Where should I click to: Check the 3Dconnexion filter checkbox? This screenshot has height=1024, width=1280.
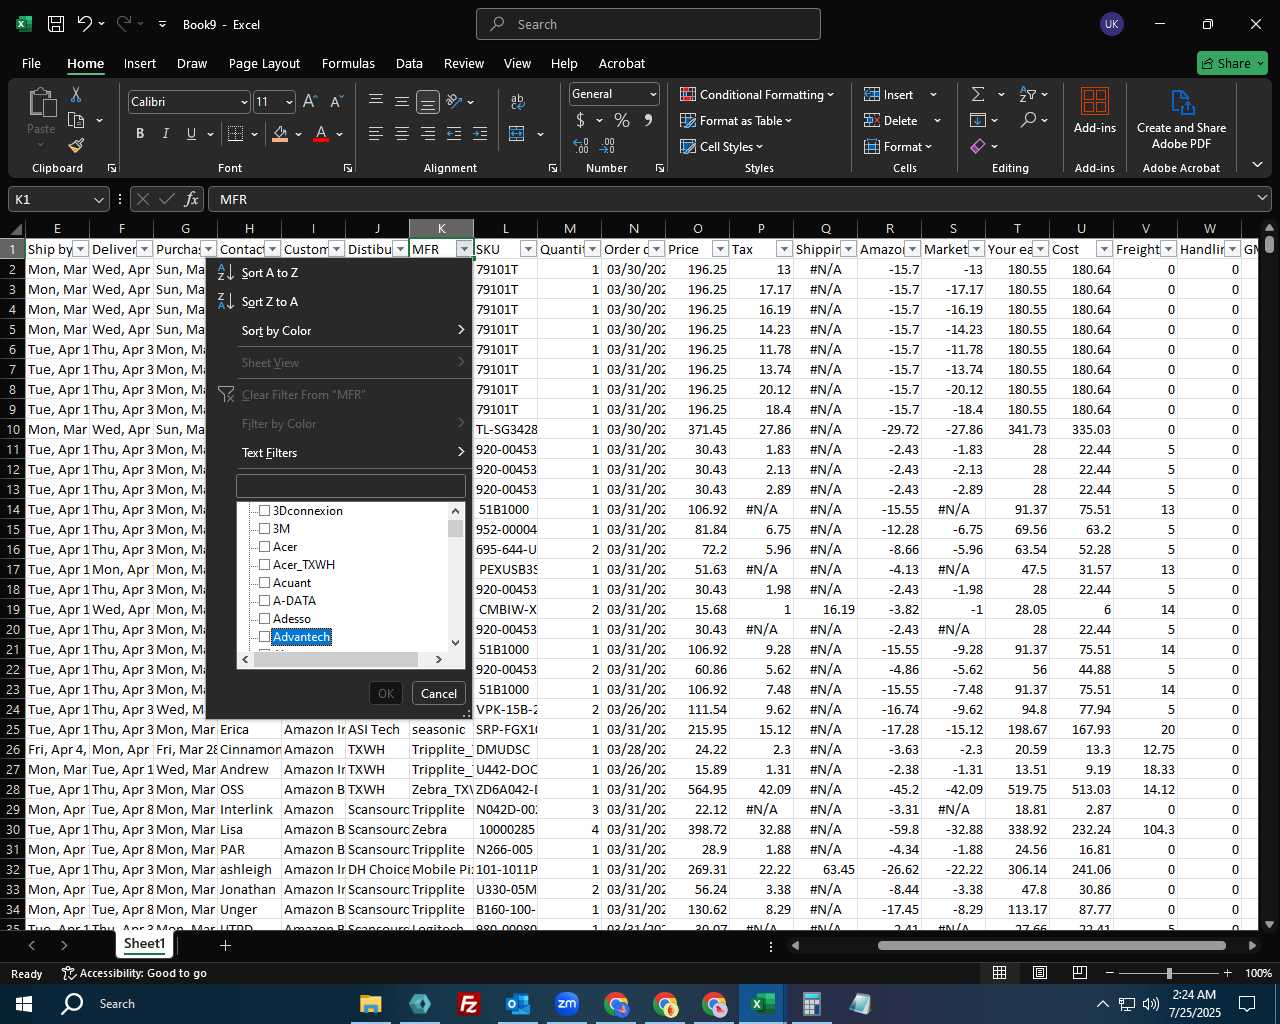[265, 511]
